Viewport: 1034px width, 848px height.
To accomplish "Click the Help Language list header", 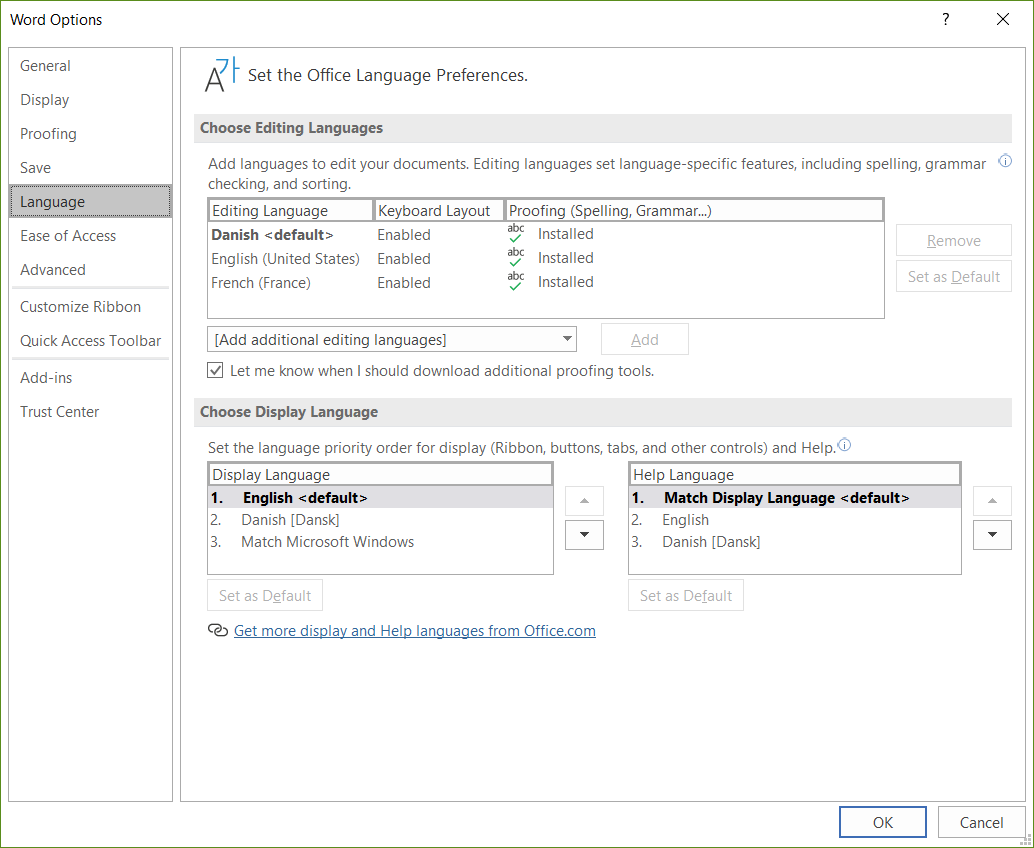I will point(795,475).
